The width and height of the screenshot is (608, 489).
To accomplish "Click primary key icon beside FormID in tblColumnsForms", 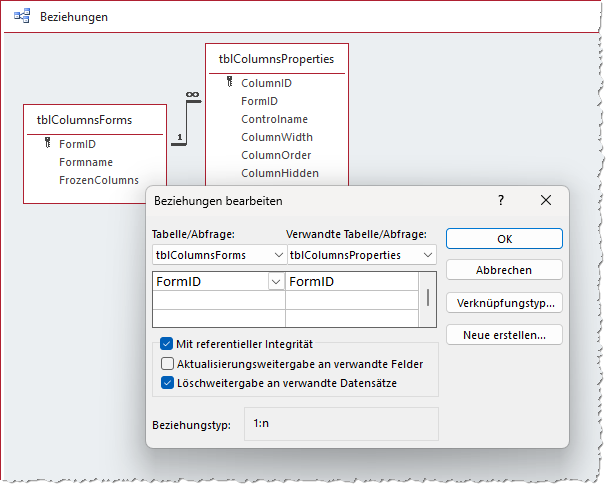I will pyautogui.click(x=47, y=144).
